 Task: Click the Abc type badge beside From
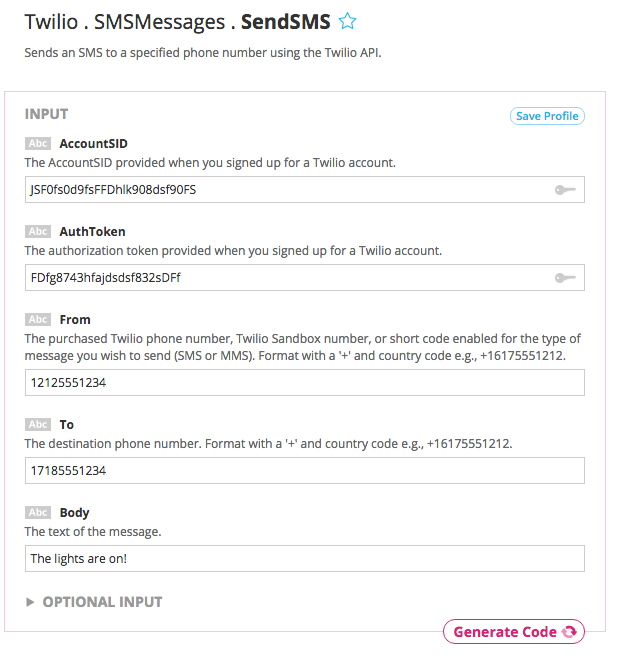pyautogui.click(x=38, y=320)
